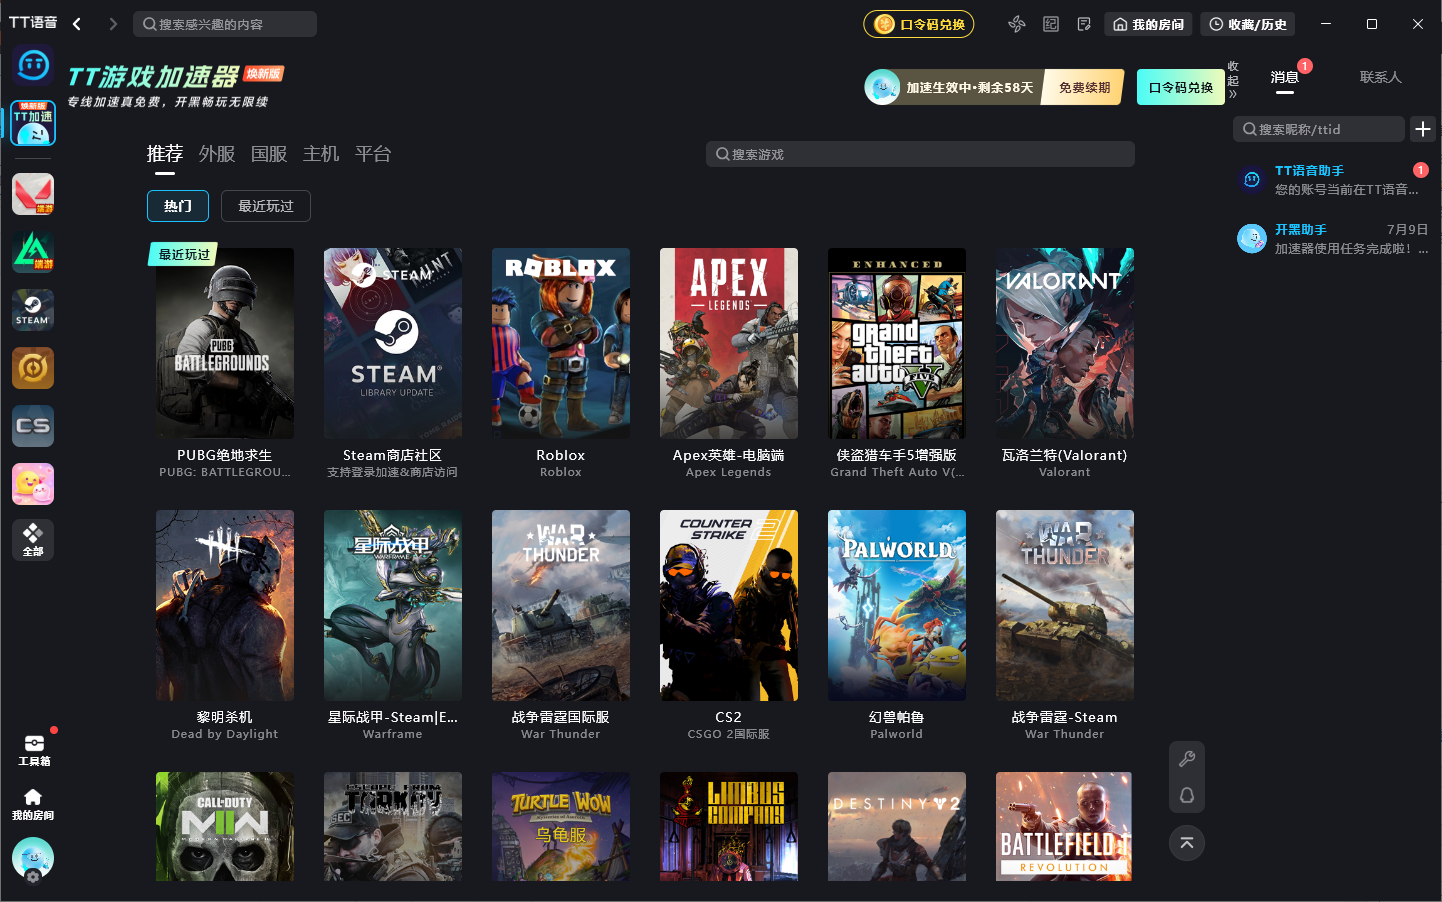The height and width of the screenshot is (902, 1442).
Task: Click the 搜索游戏 search field
Action: coord(920,154)
